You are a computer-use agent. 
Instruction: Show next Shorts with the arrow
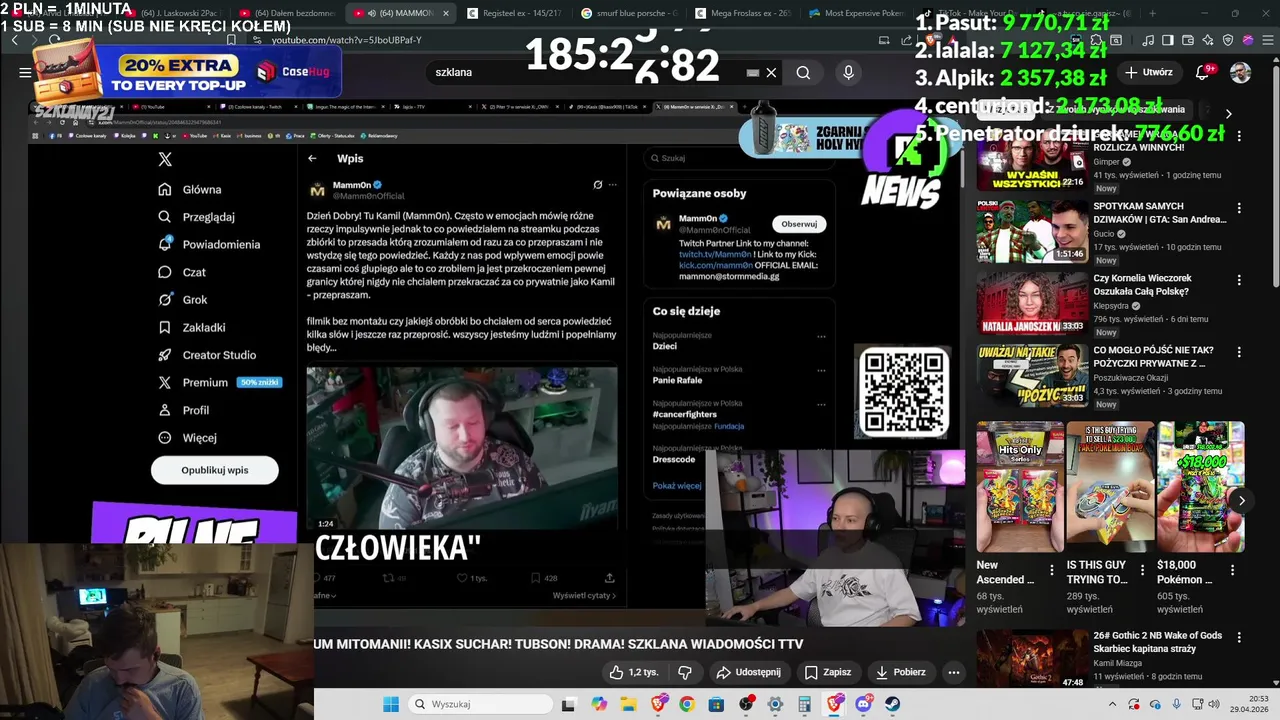1241,500
